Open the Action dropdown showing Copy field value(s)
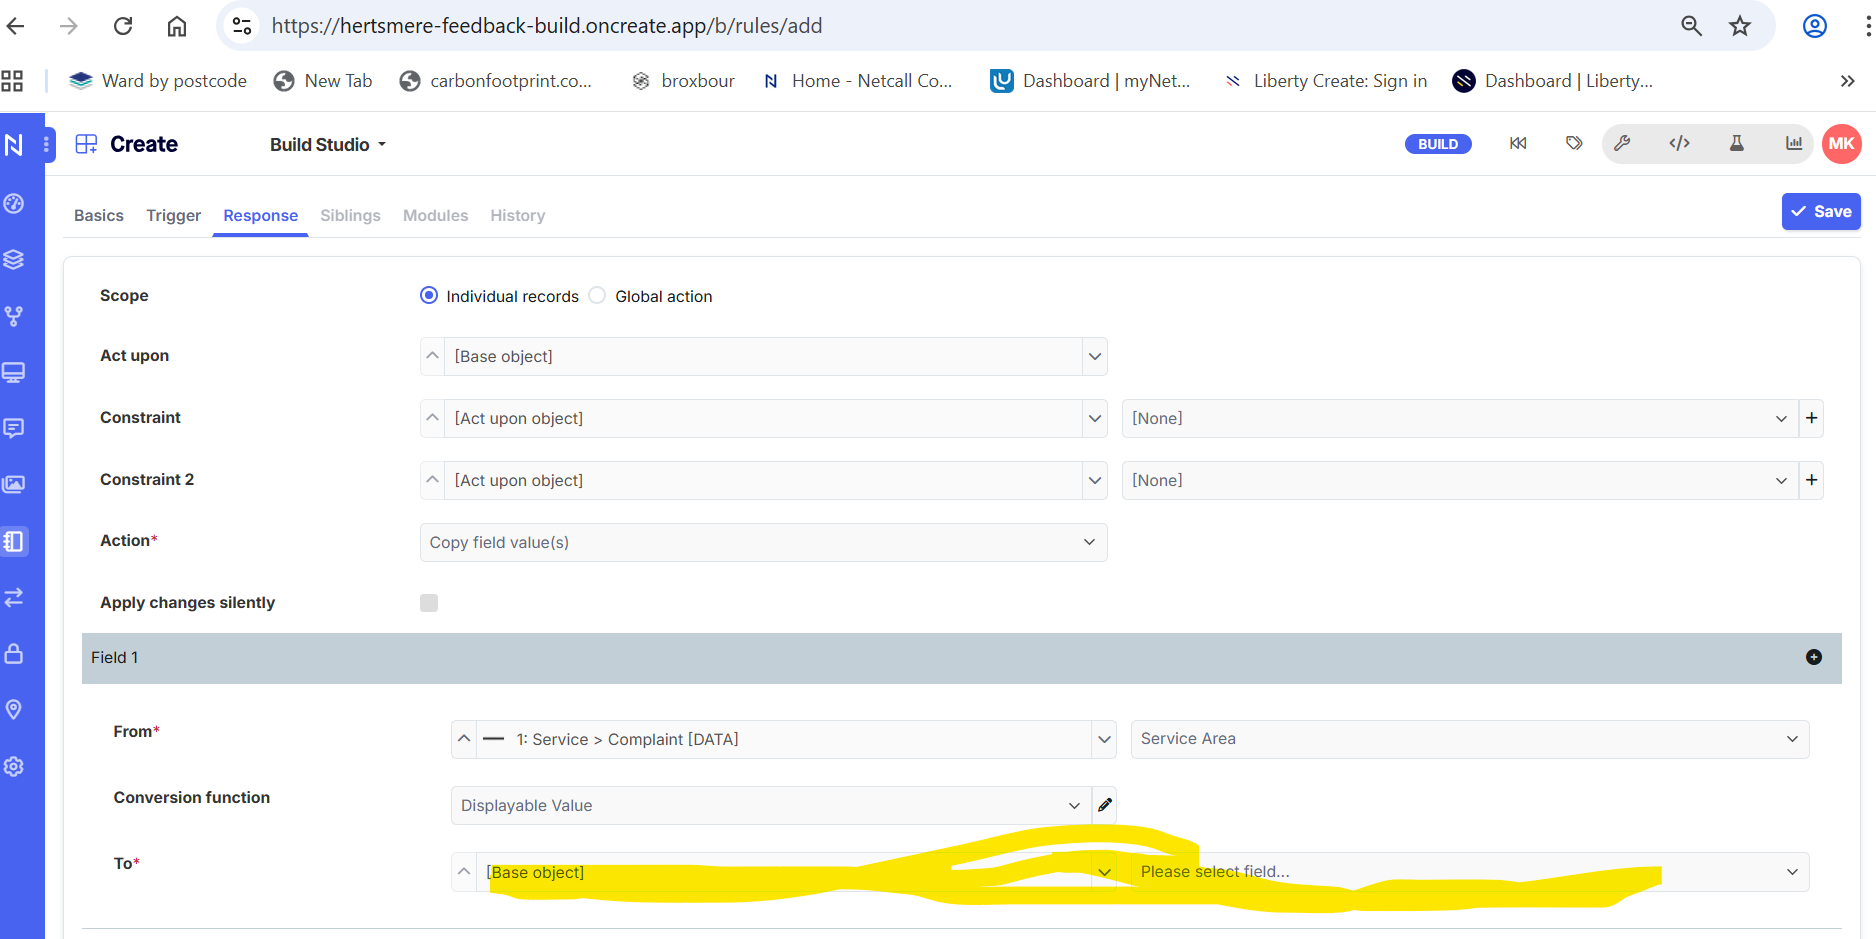 (x=762, y=542)
